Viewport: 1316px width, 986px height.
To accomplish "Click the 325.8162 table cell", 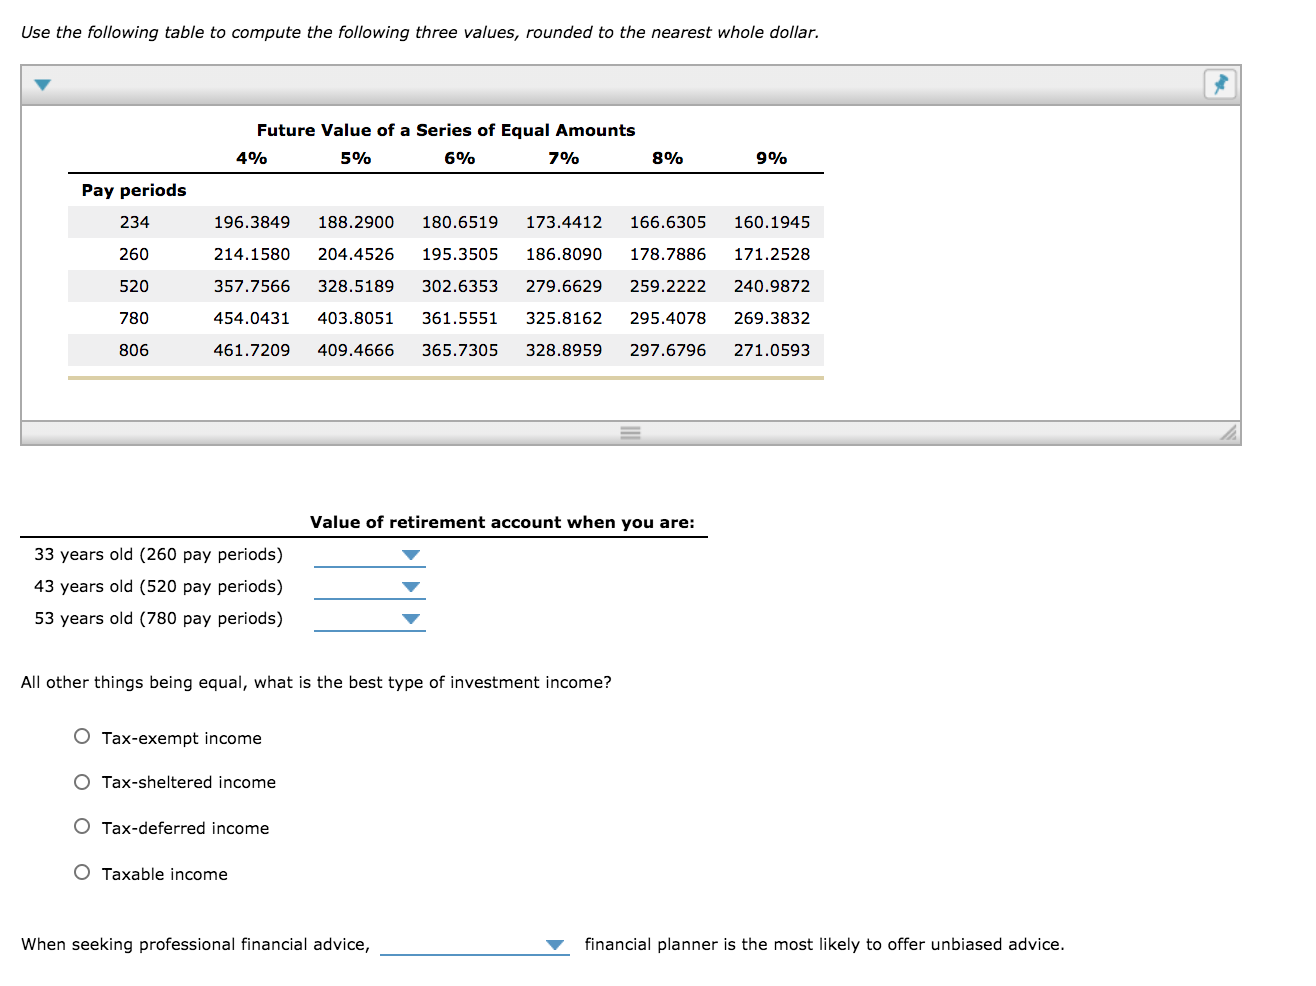I will [x=564, y=318].
